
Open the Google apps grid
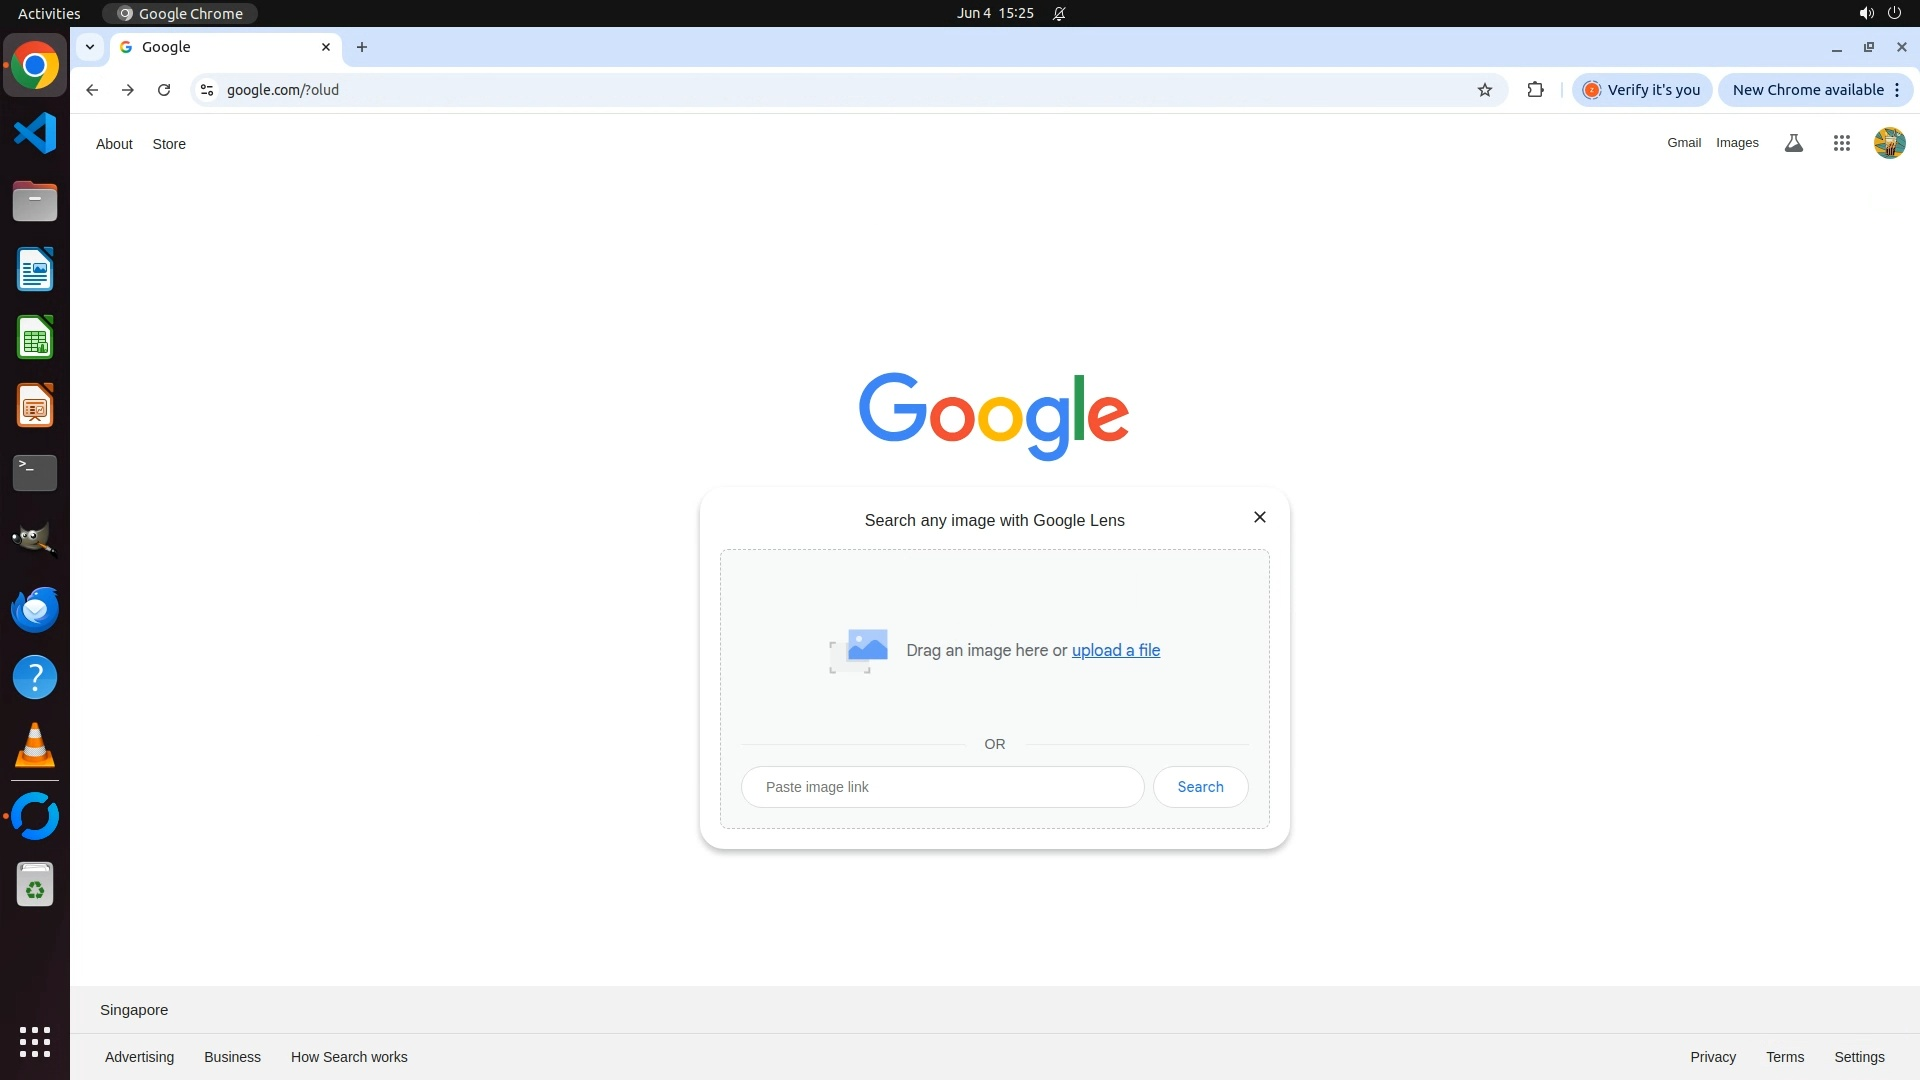(1841, 143)
